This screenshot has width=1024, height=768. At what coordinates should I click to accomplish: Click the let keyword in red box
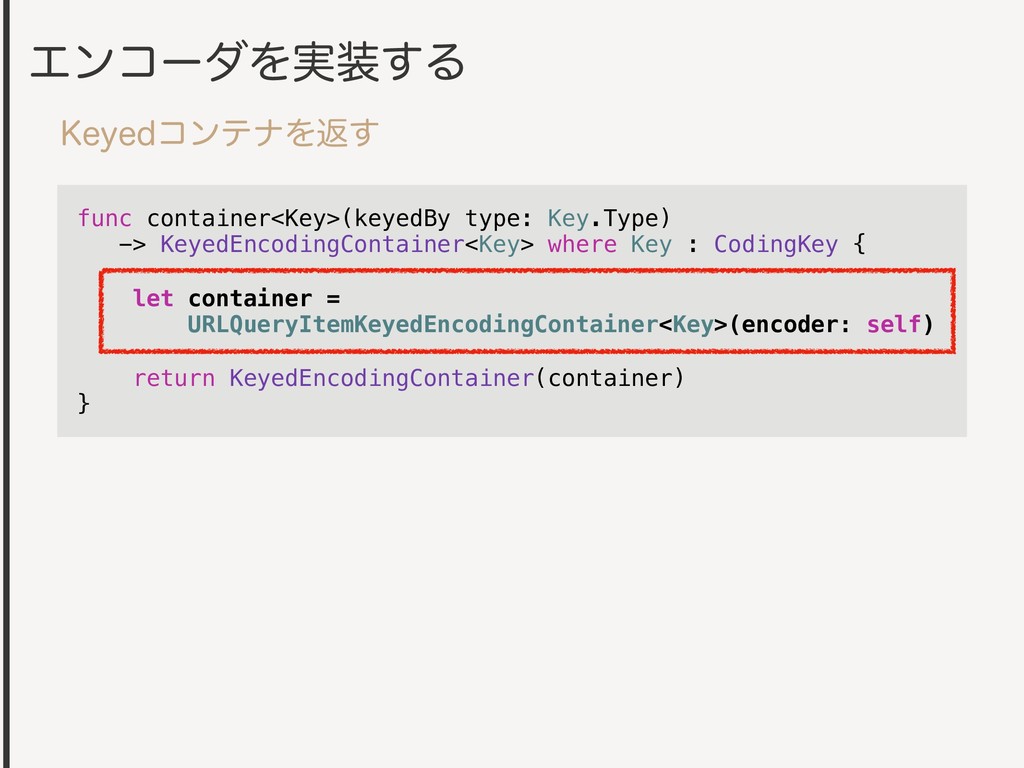(153, 298)
